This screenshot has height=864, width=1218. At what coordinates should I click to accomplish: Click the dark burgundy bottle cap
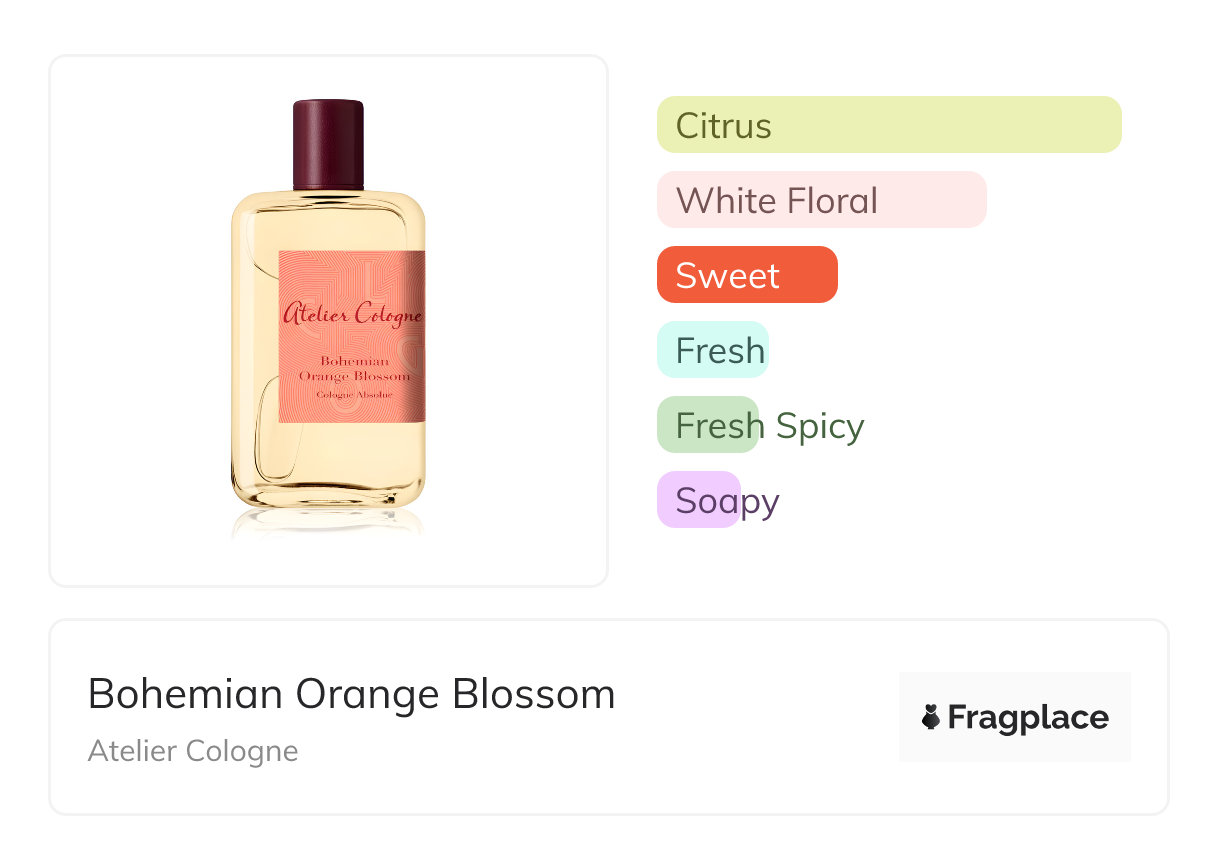click(x=328, y=144)
